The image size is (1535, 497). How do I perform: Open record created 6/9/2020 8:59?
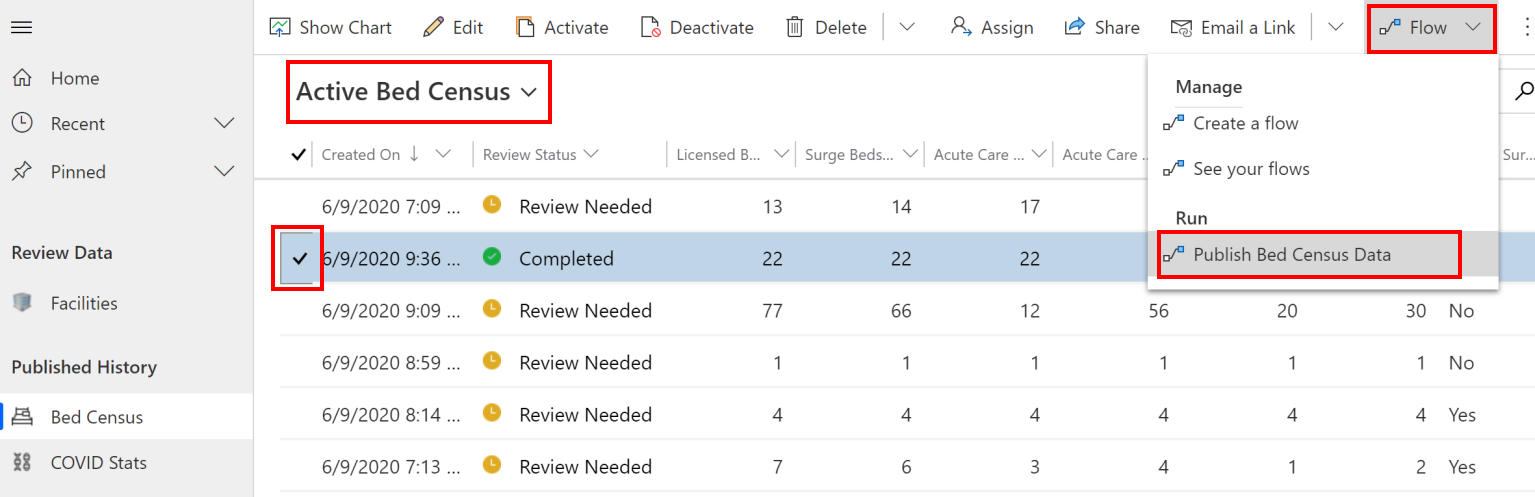[x=391, y=363]
